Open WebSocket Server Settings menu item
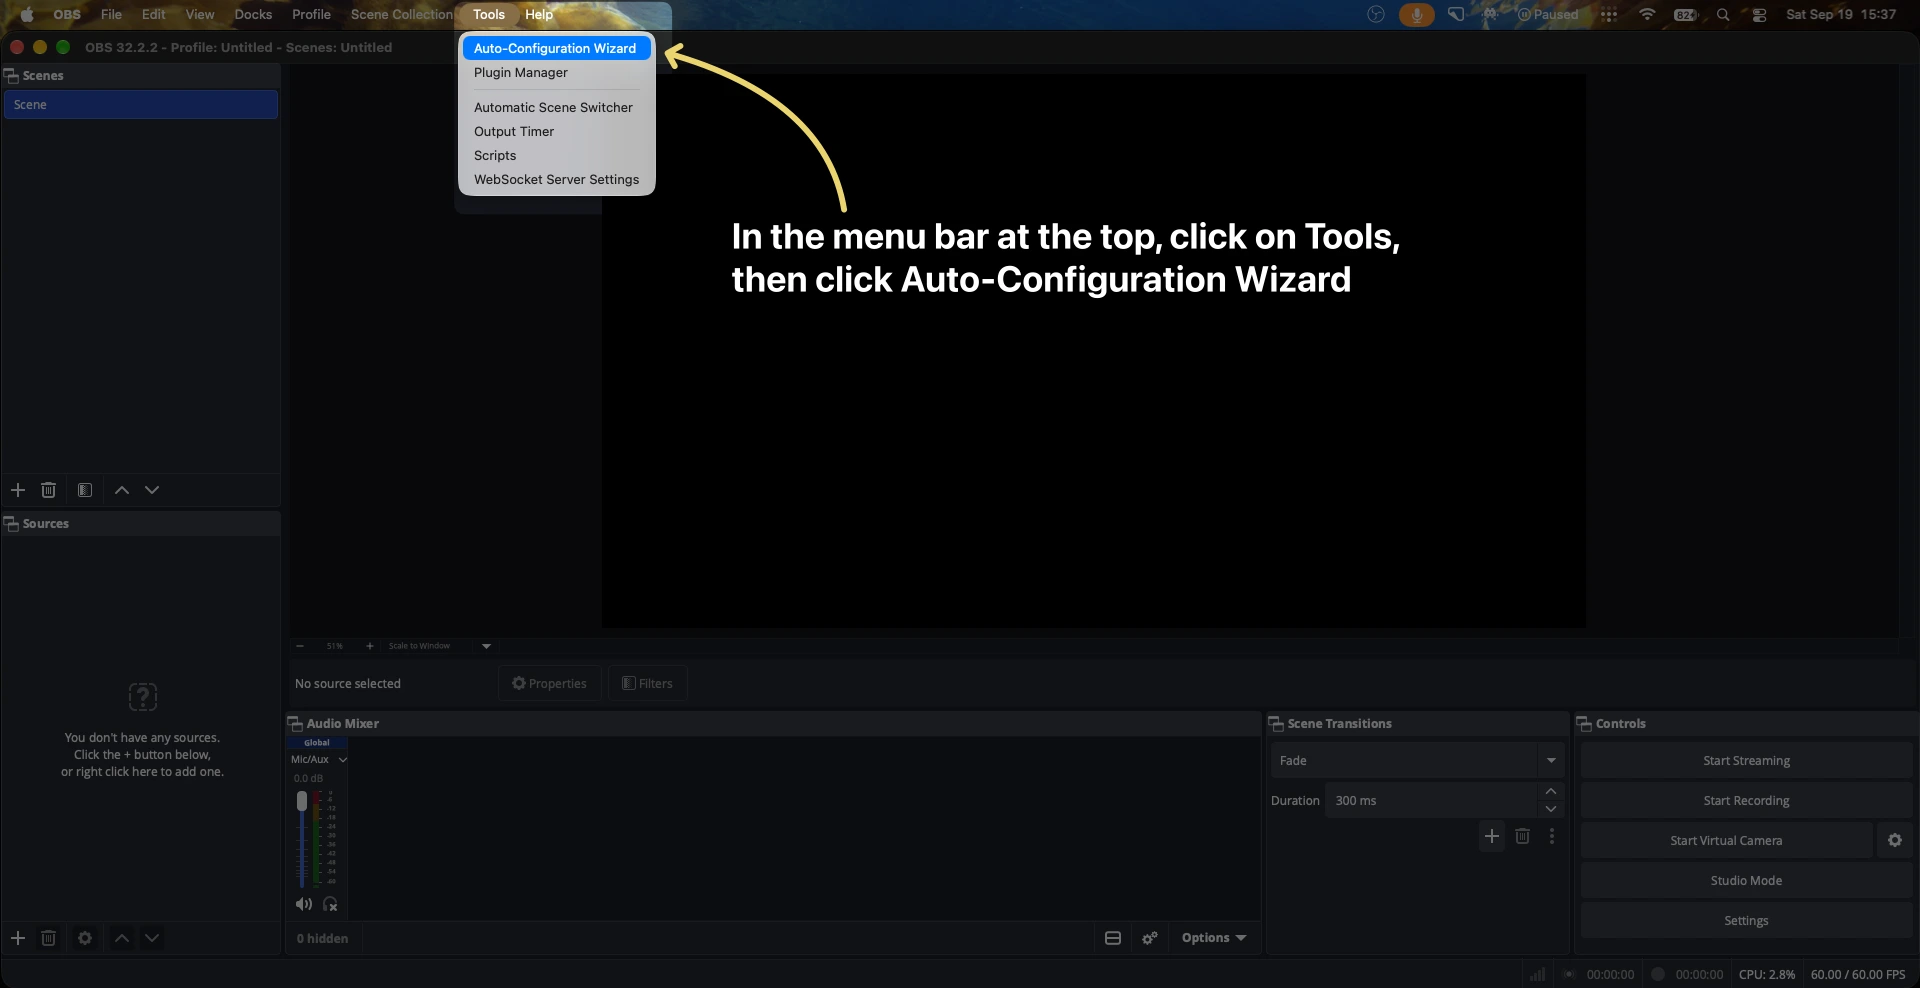Viewport: 1920px width, 988px height. pyautogui.click(x=557, y=180)
